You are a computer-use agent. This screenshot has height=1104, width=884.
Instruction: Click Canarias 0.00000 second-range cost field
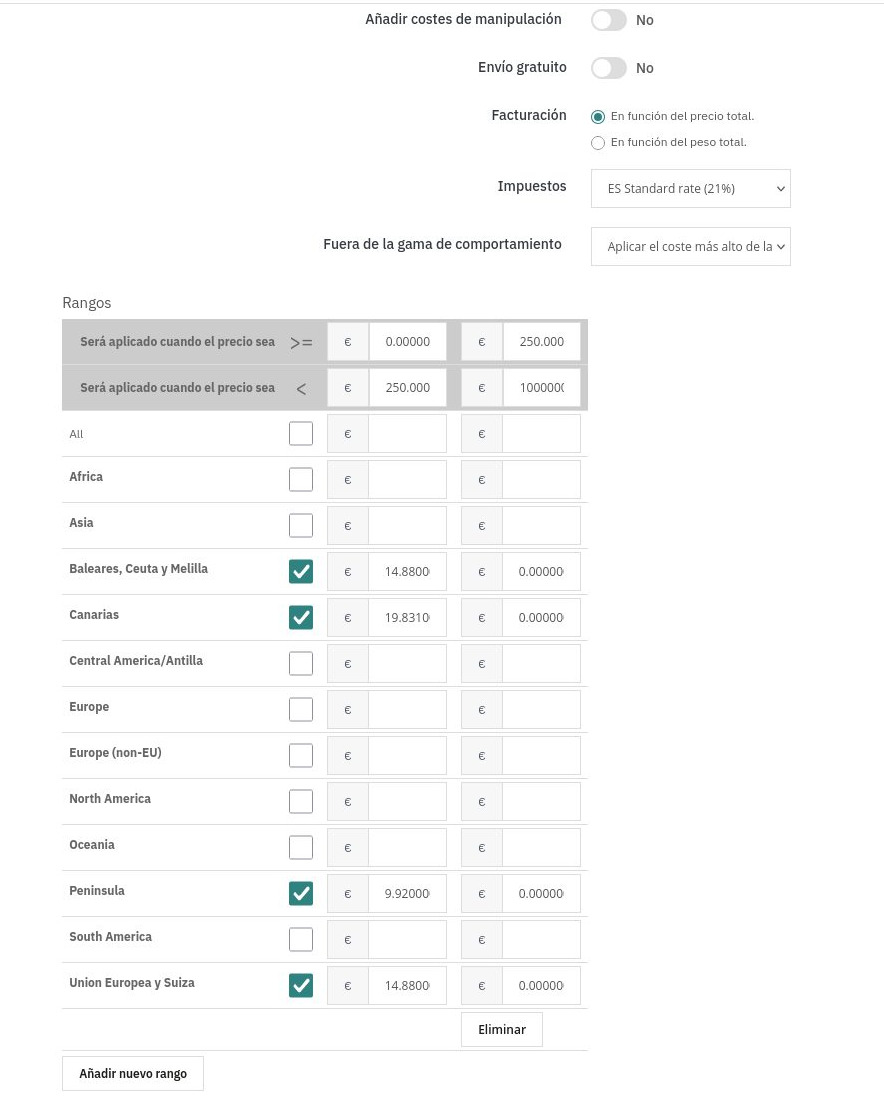point(542,617)
